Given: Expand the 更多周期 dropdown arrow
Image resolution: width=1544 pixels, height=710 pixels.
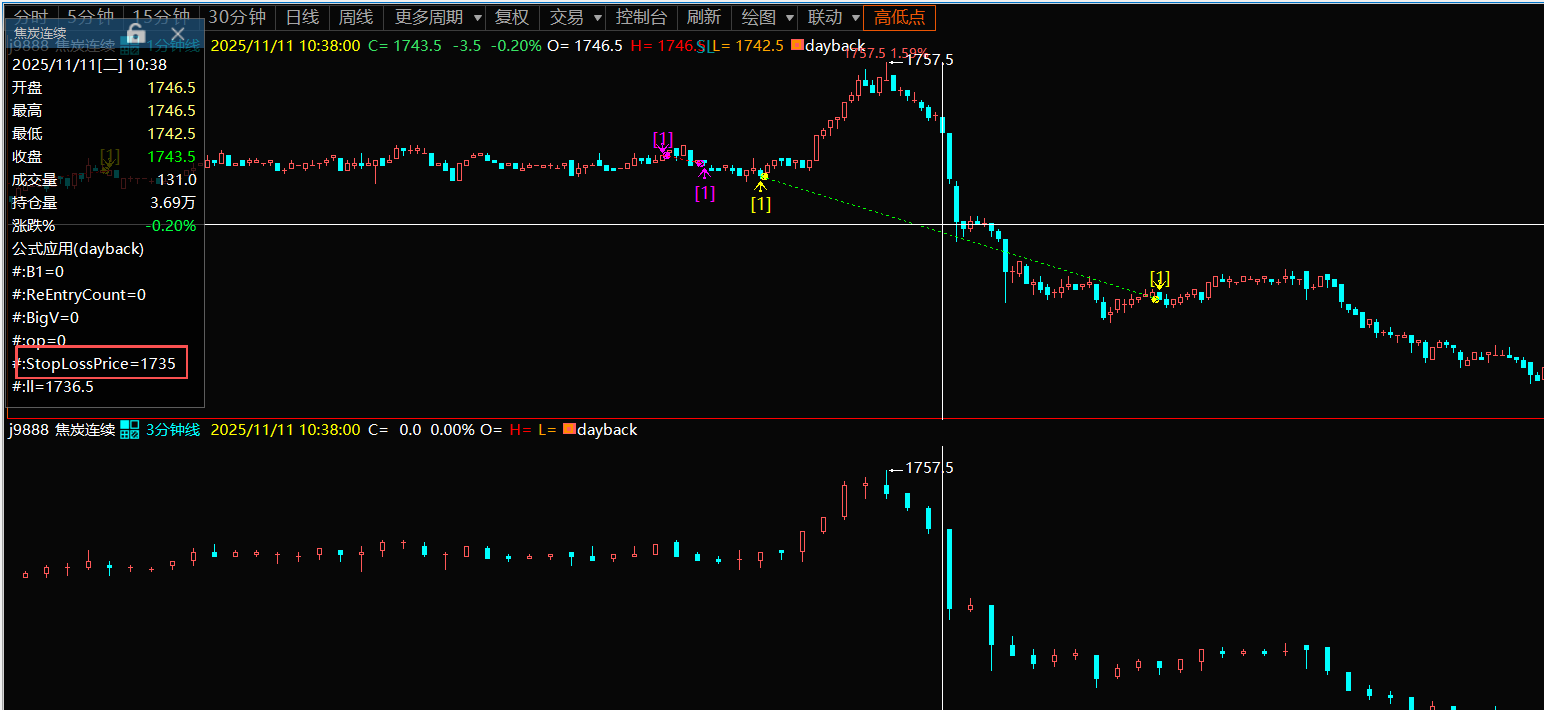Looking at the screenshot, I should coord(477,18).
